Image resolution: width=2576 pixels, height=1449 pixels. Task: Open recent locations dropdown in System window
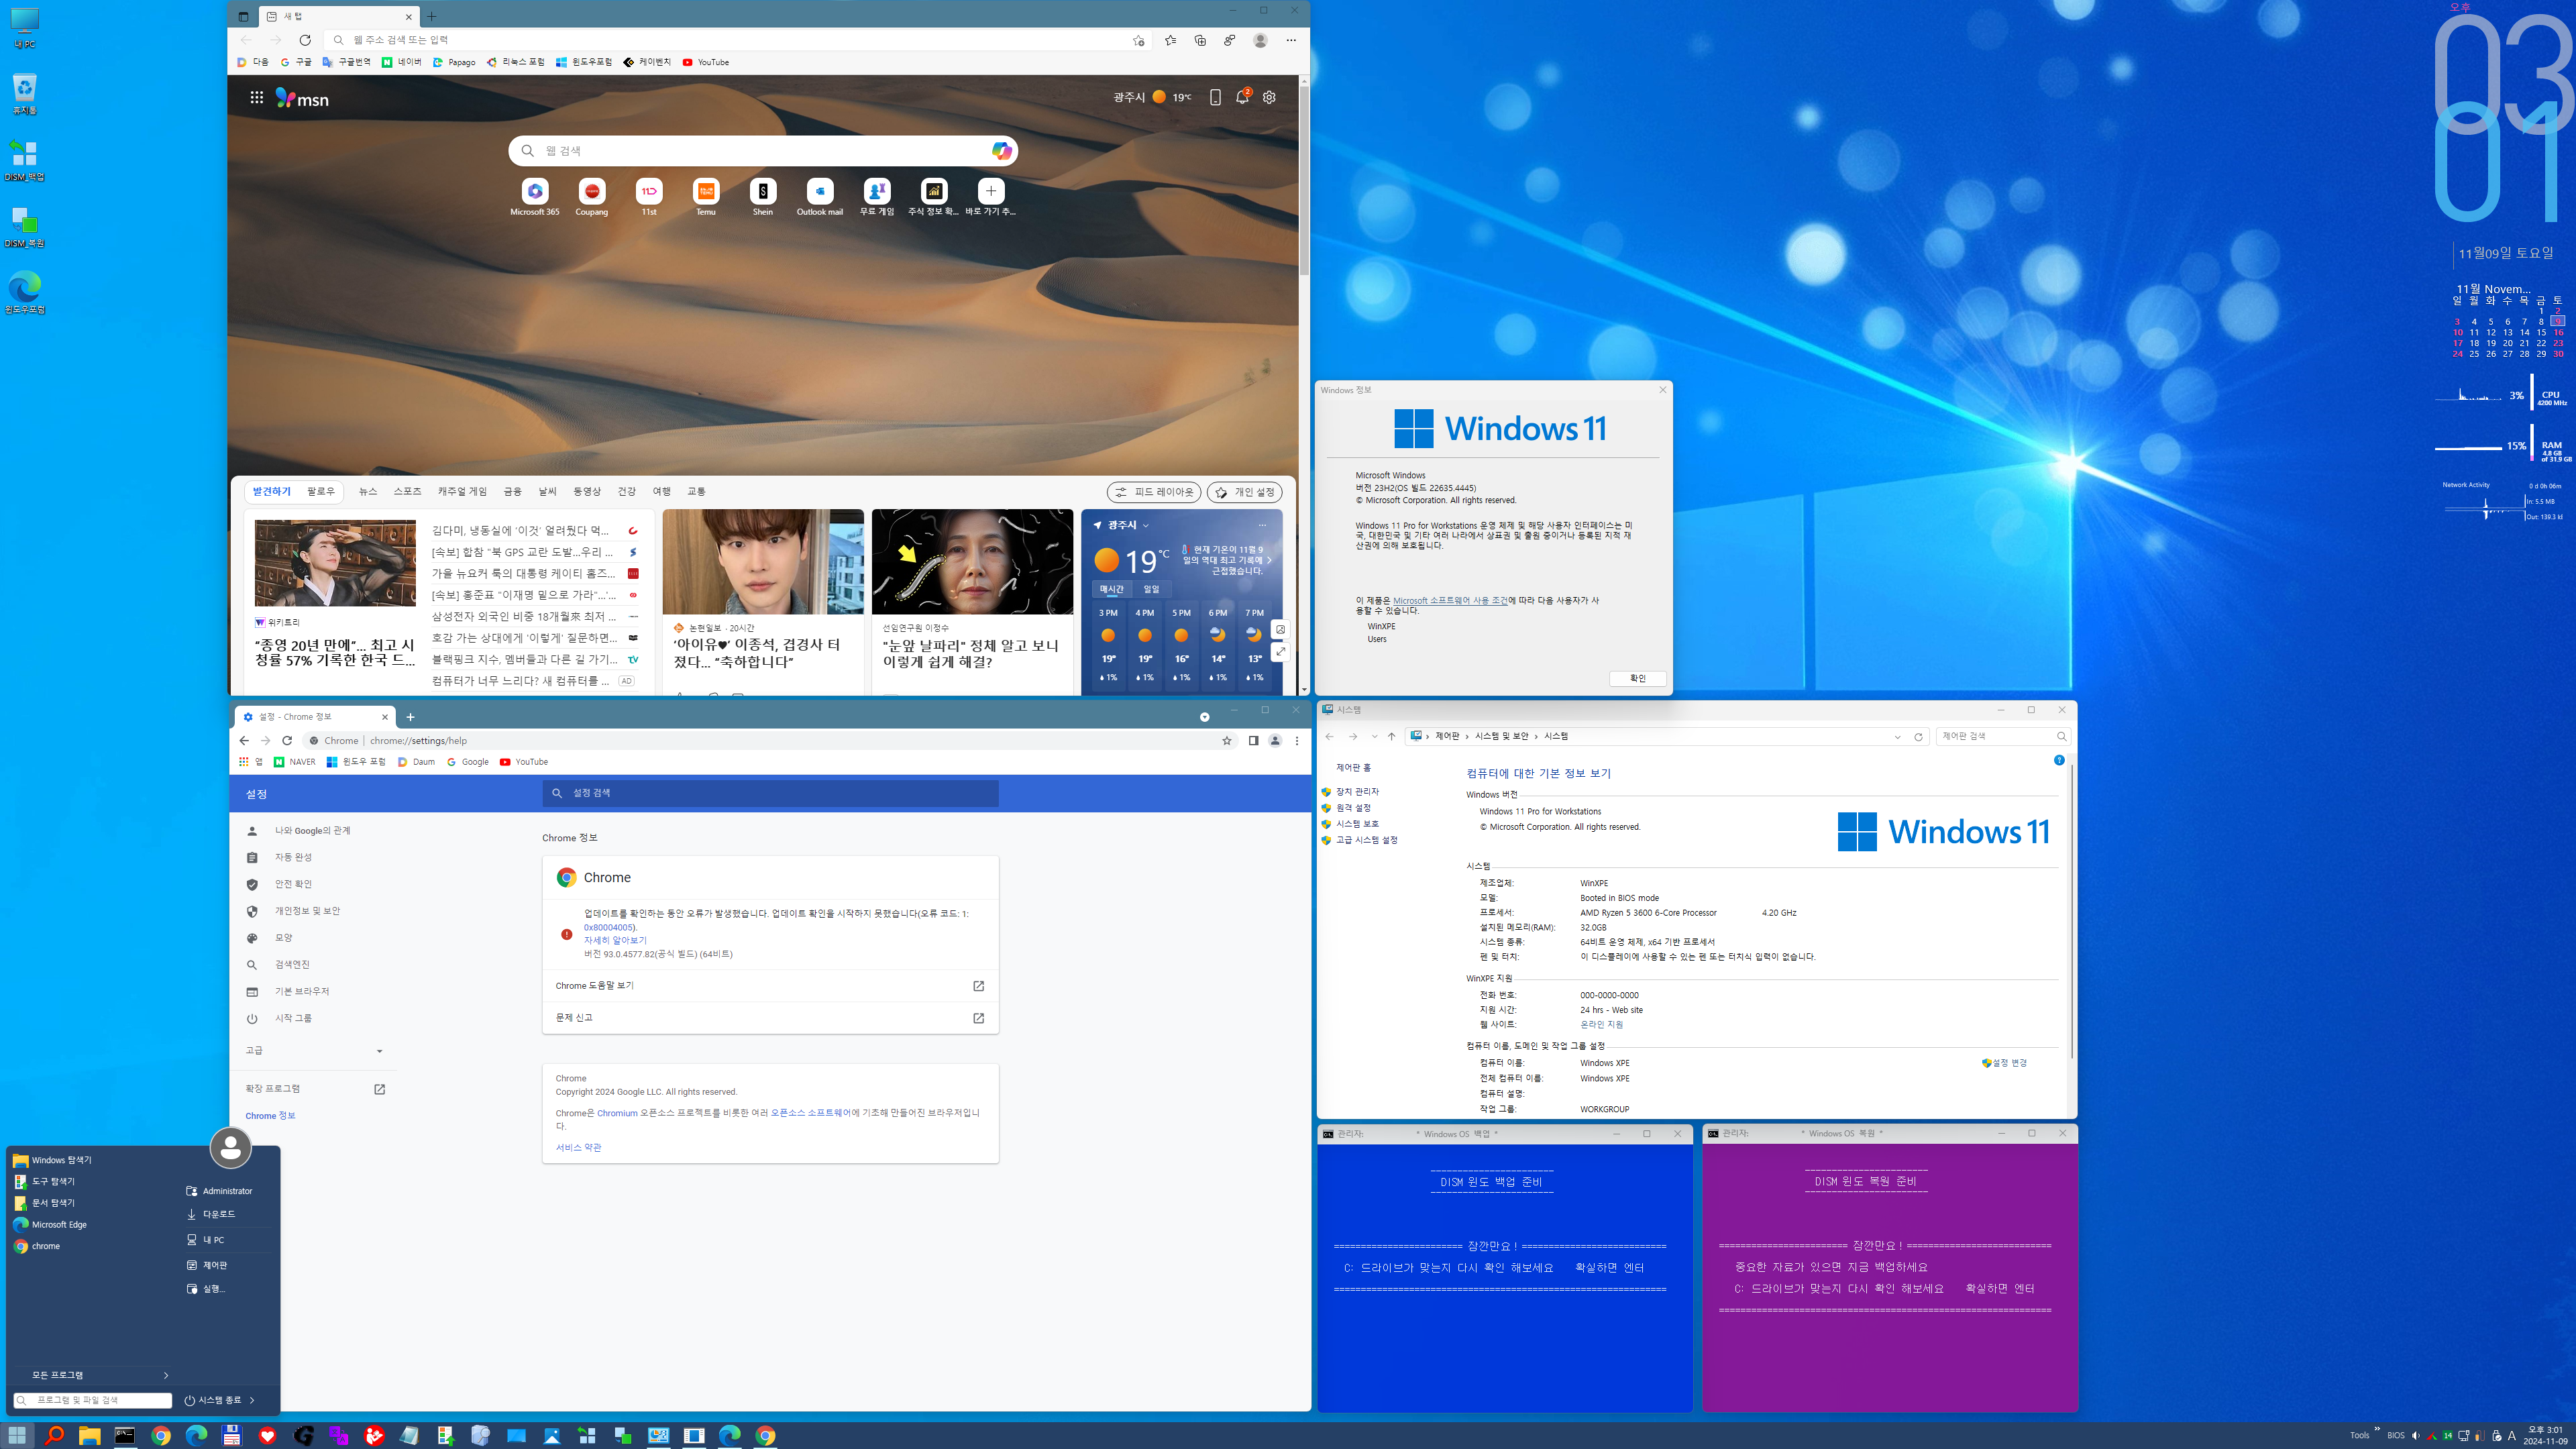click(x=1375, y=737)
